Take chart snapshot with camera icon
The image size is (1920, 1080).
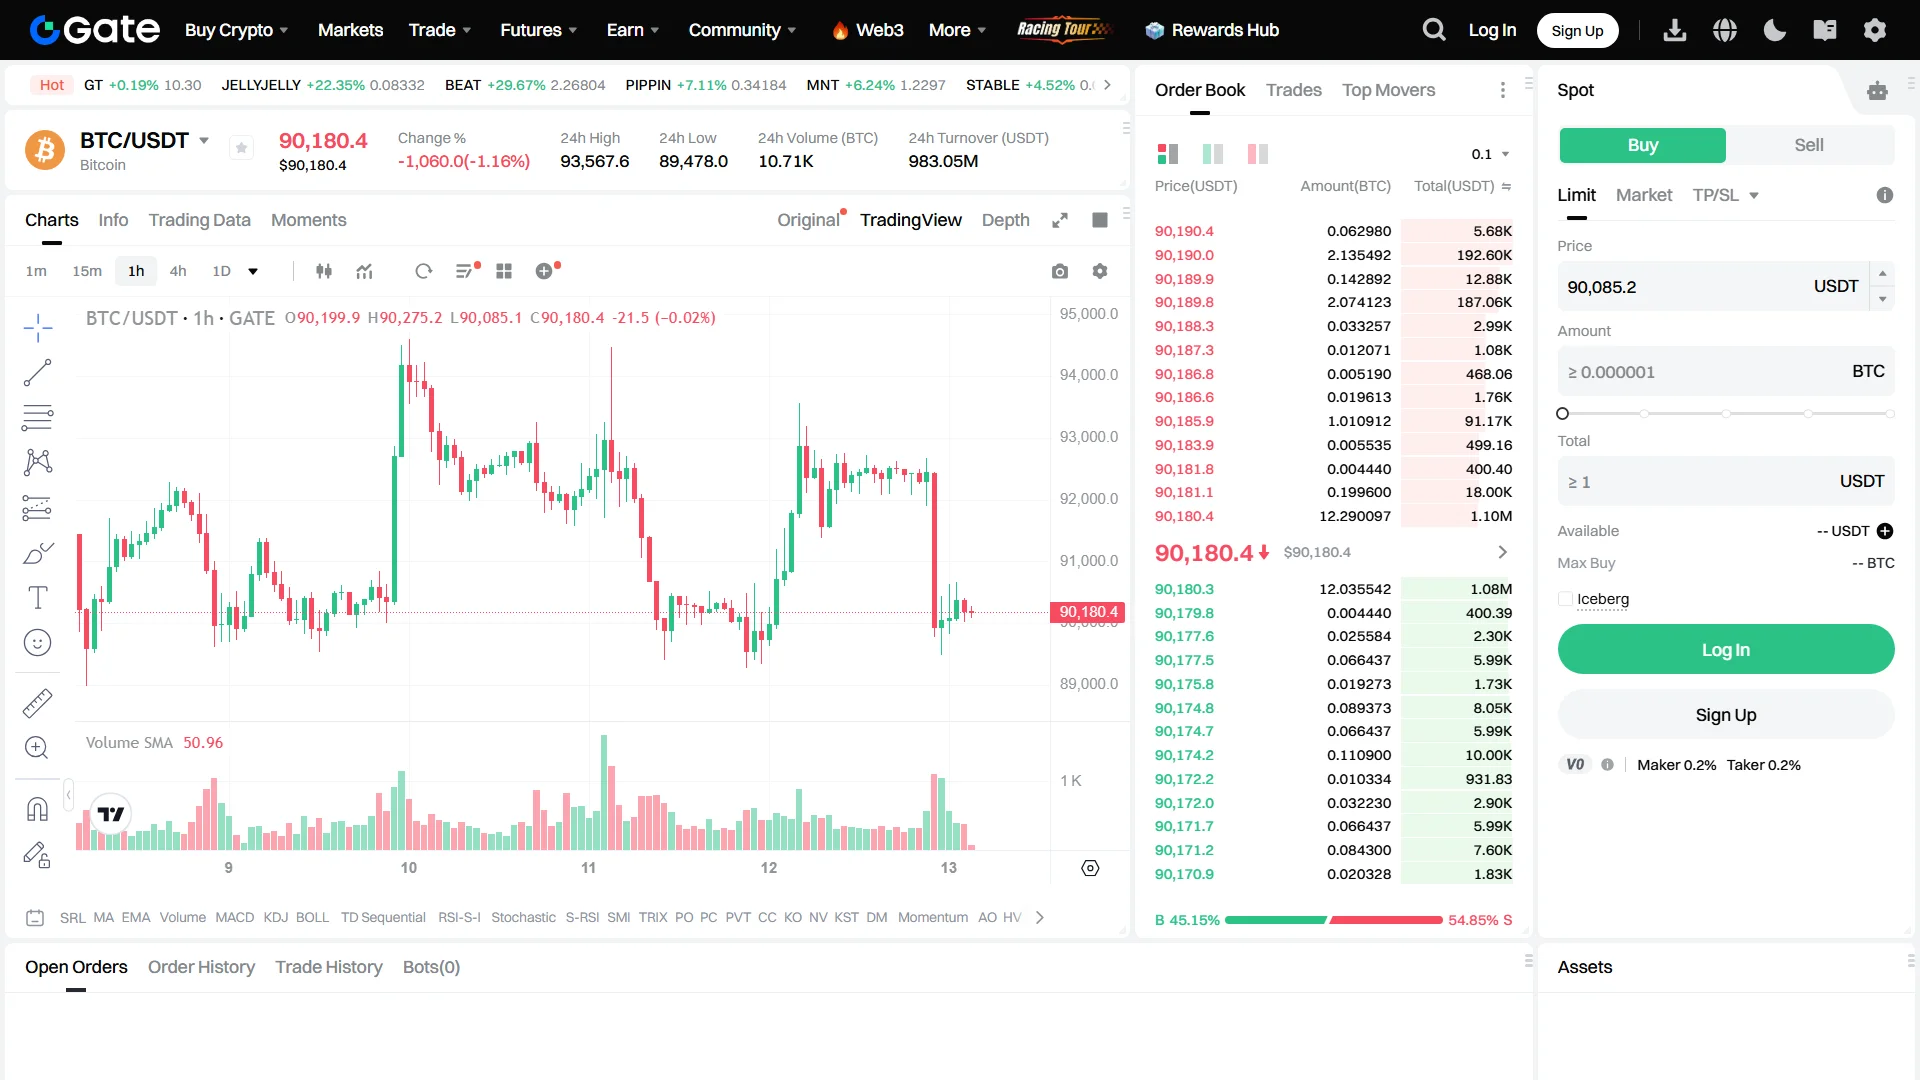point(1059,271)
